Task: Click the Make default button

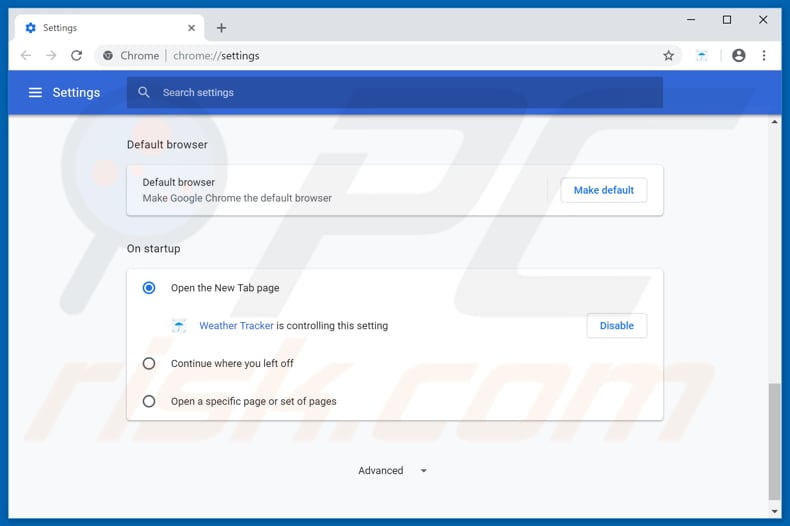Action: coord(604,190)
